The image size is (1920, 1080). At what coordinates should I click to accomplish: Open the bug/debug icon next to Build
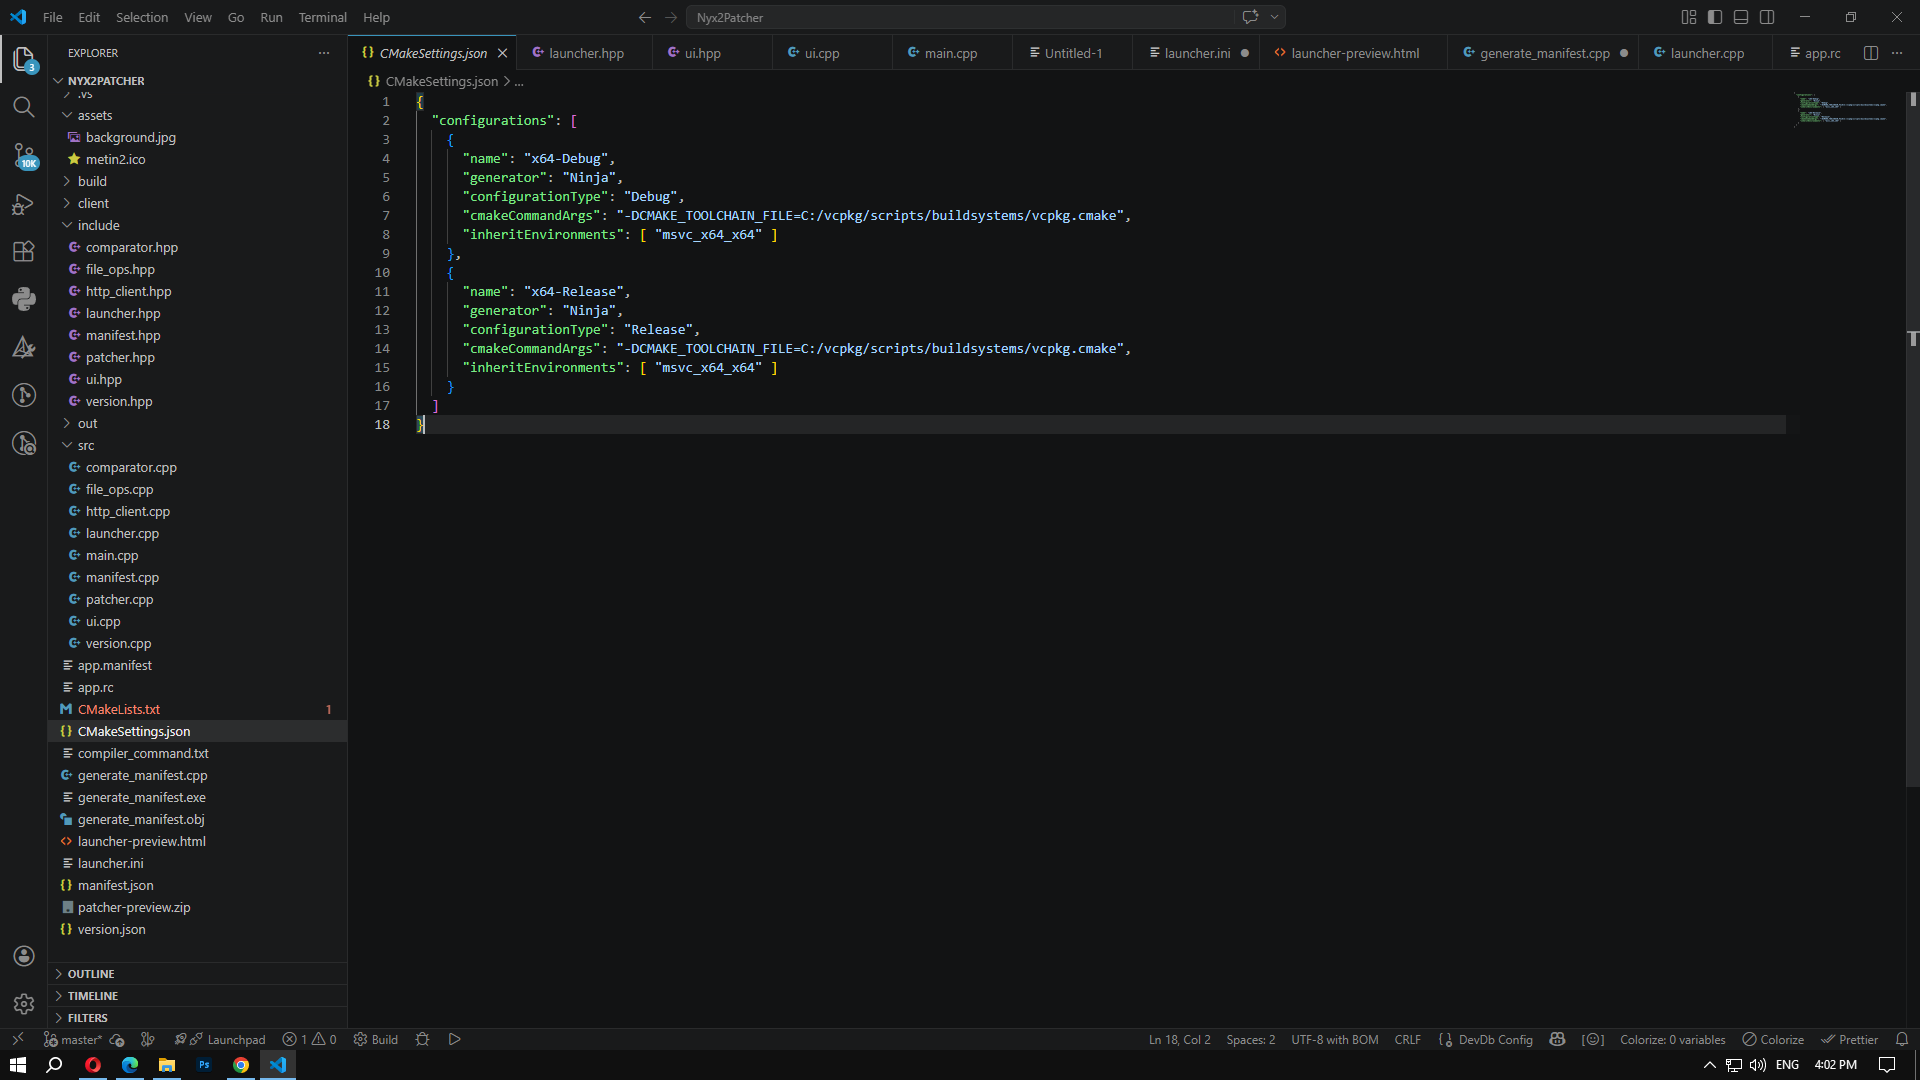421,1039
